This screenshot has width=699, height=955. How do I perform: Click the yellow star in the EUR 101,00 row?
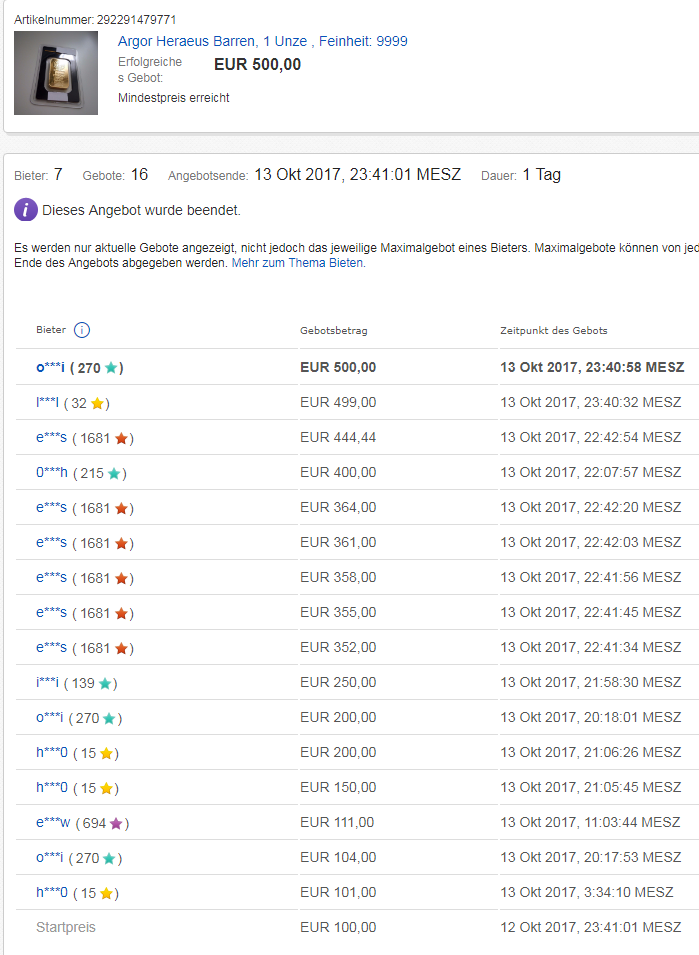pos(106,893)
